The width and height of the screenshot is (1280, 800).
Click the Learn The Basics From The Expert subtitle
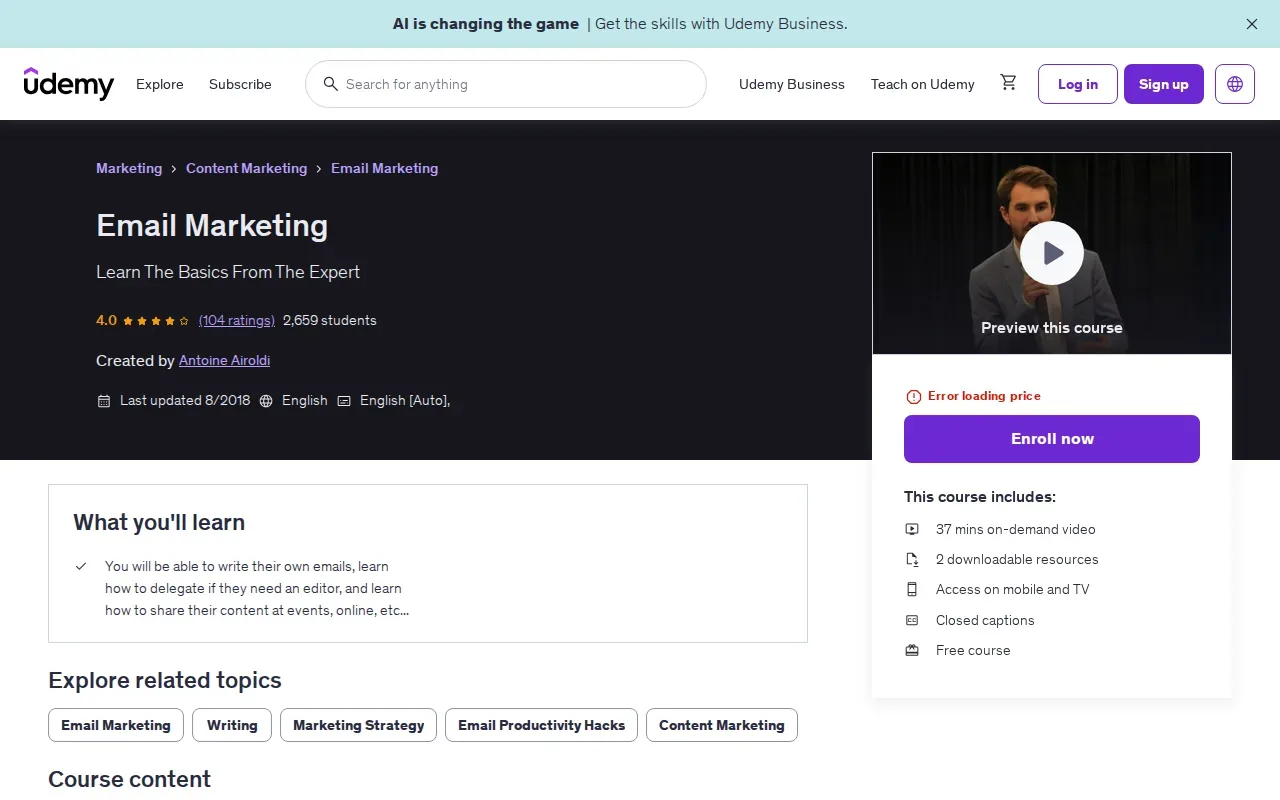[x=228, y=272]
